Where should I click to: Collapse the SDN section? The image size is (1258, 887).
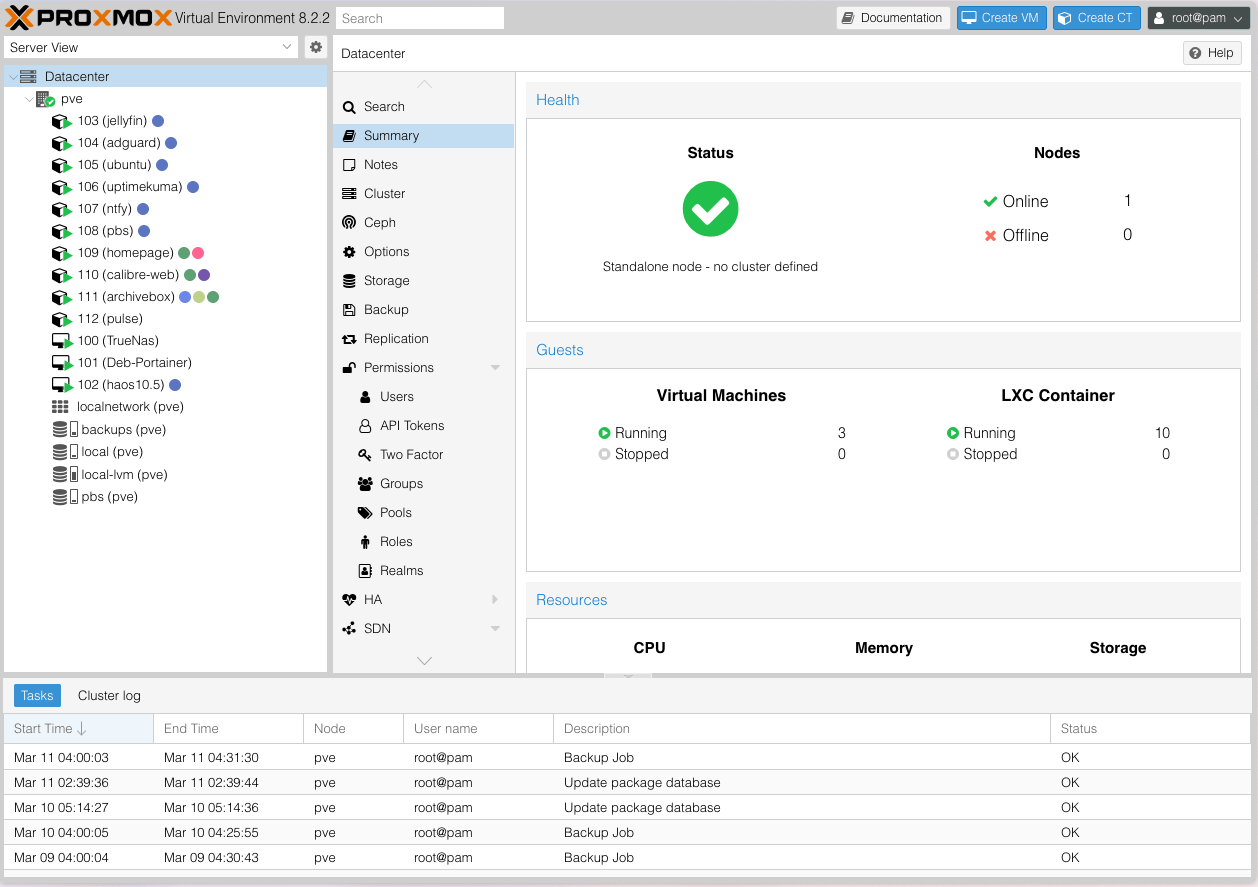[x=494, y=628]
